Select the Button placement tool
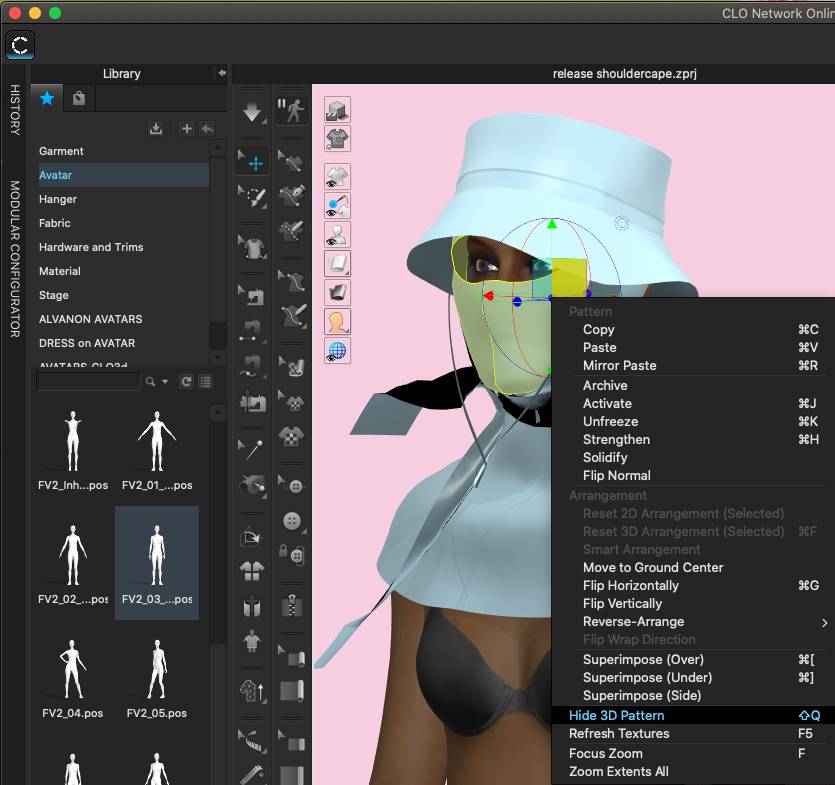 pyautogui.click(x=292, y=521)
